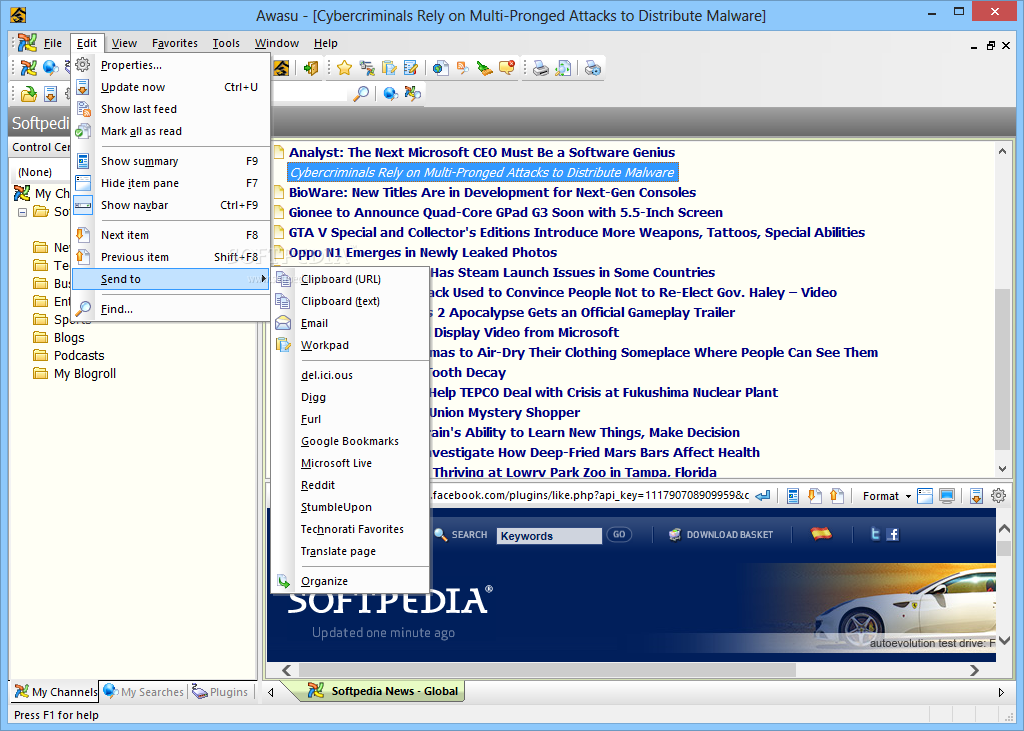Open the Window menu
The height and width of the screenshot is (731, 1024).
point(277,43)
